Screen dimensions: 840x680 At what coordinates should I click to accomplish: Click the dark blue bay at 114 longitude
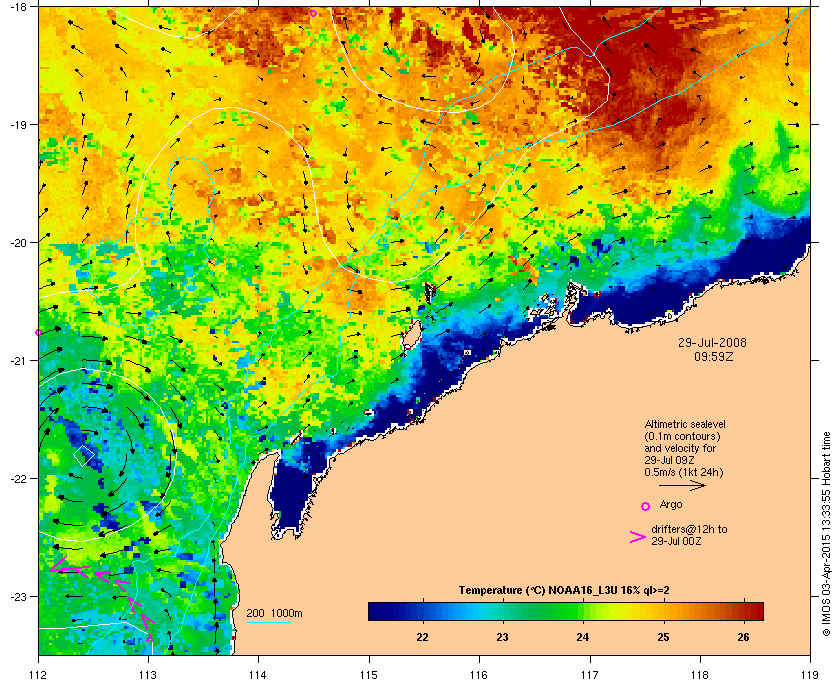click(290, 496)
